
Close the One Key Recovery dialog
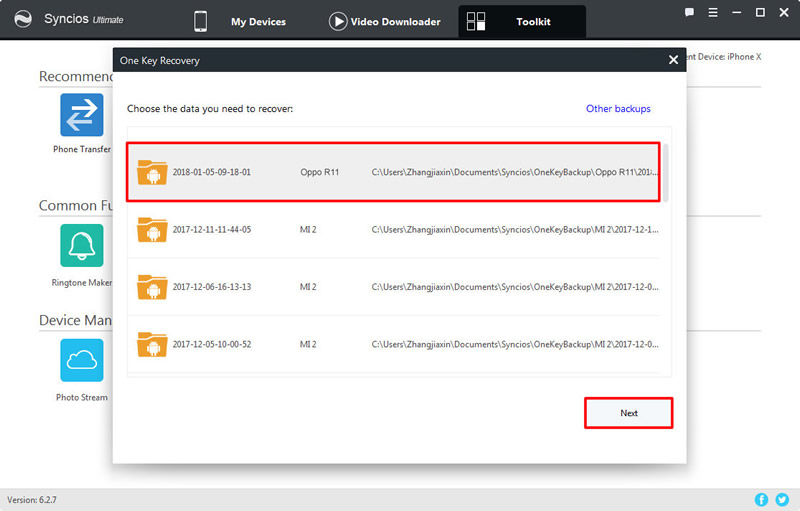pyautogui.click(x=673, y=60)
